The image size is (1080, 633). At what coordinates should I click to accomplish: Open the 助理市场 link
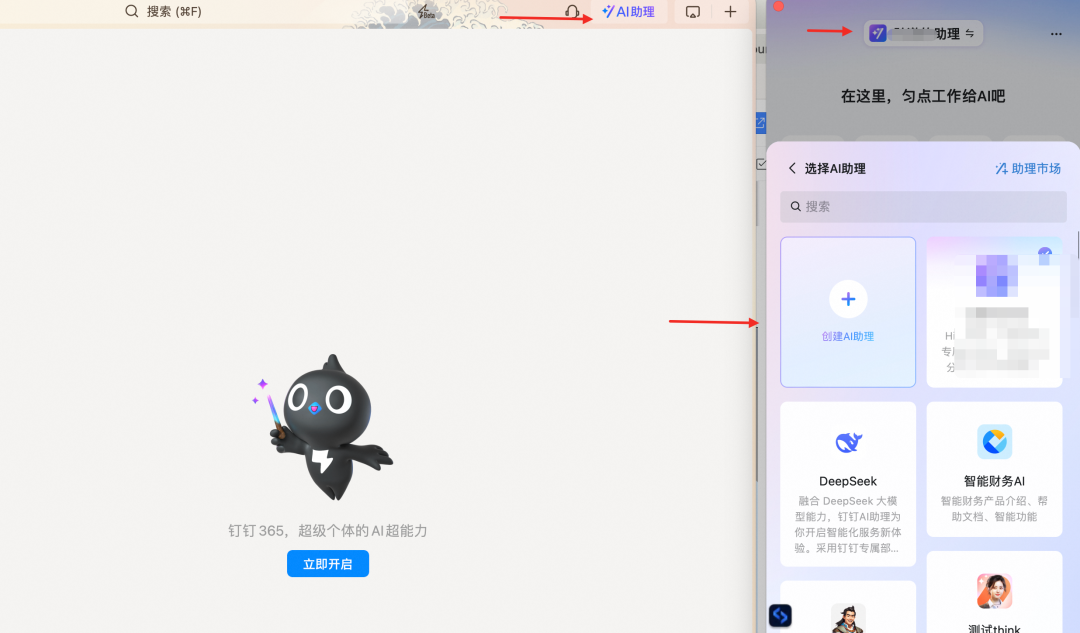tap(1028, 168)
